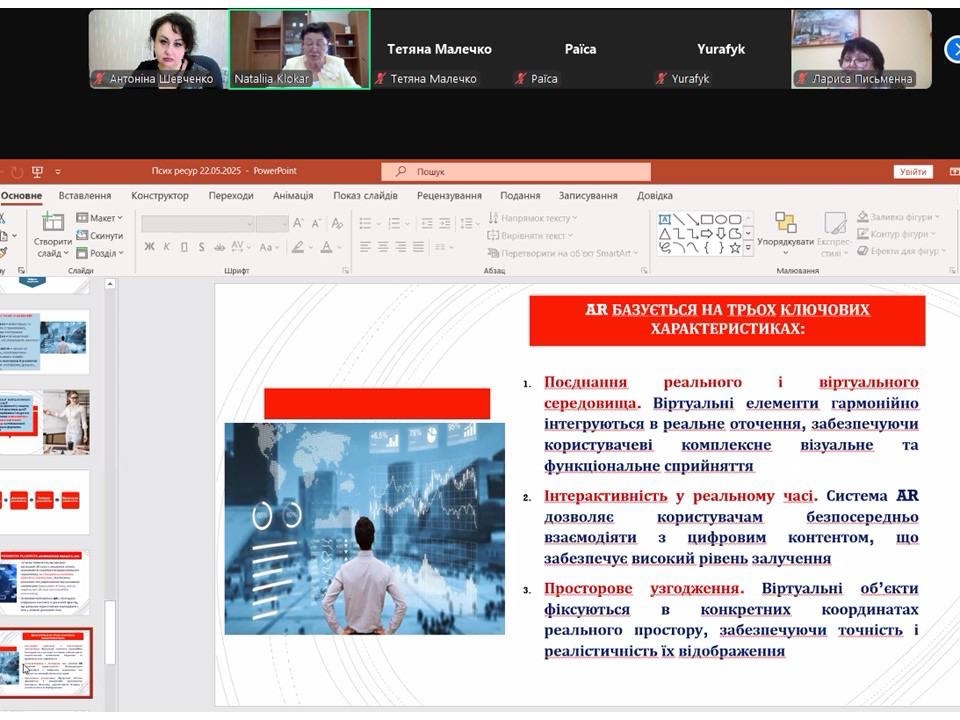The width and height of the screenshot is (960, 720).
Task: Open the line spacing dropdown
Action: tap(470, 223)
